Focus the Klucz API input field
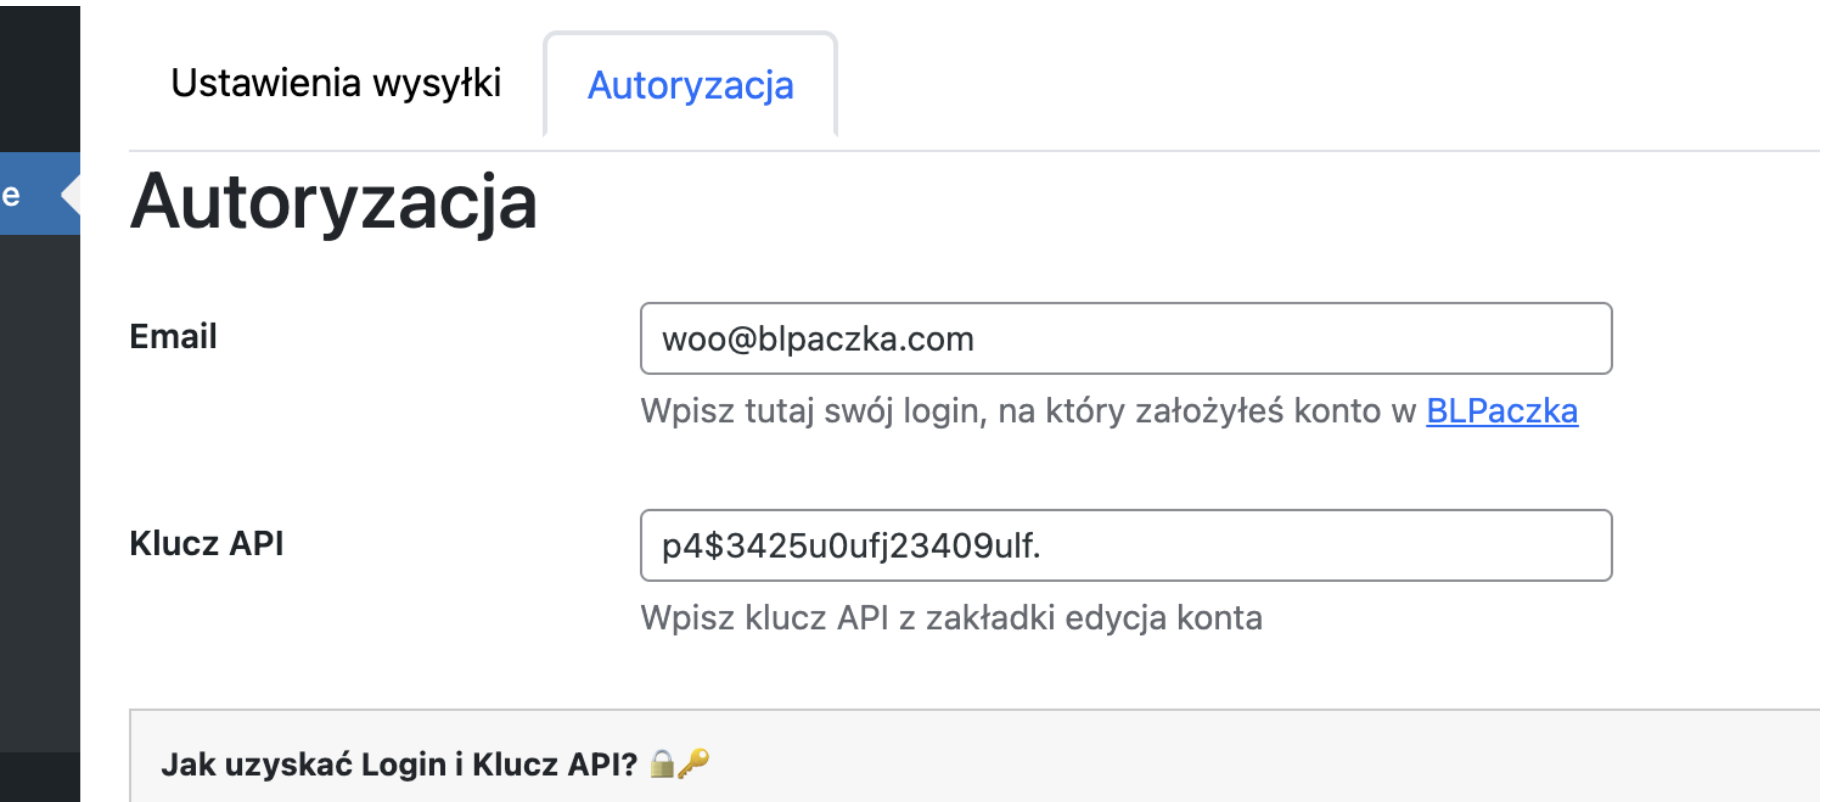The width and height of the screenshot is (1828, 802). 1125,546
